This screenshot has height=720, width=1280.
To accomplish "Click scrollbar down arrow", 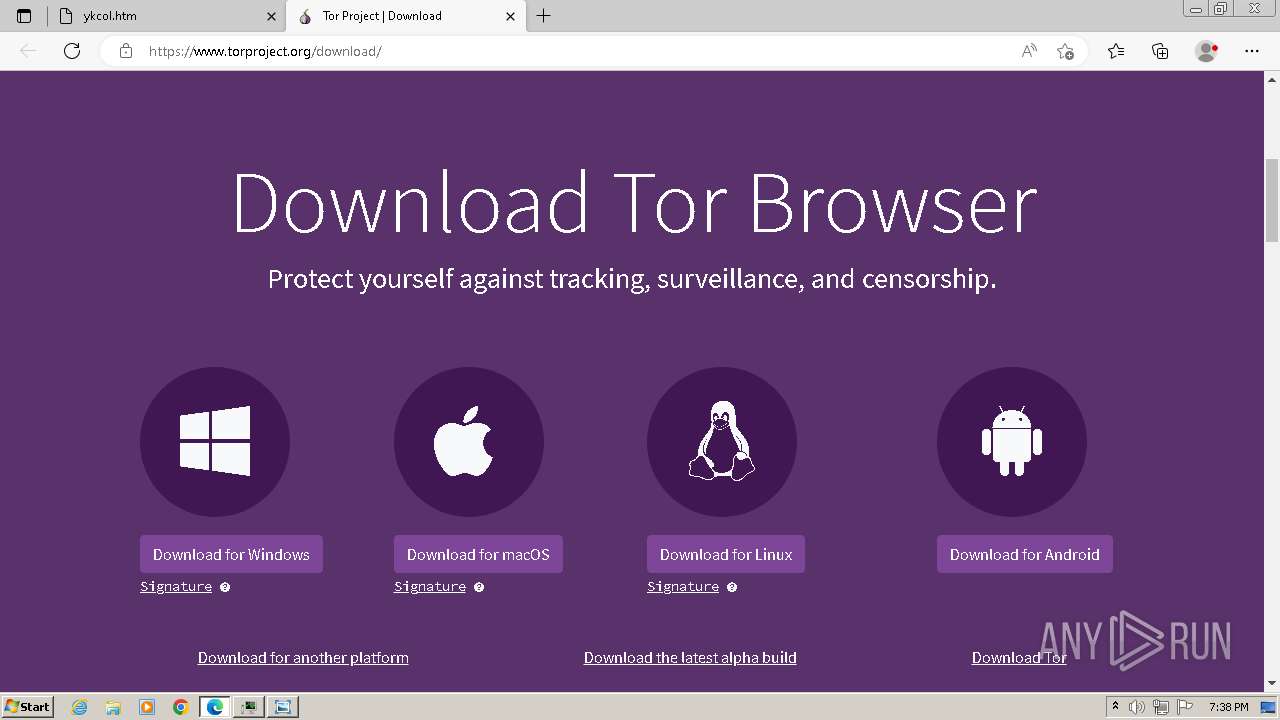I will point(1272,684).
